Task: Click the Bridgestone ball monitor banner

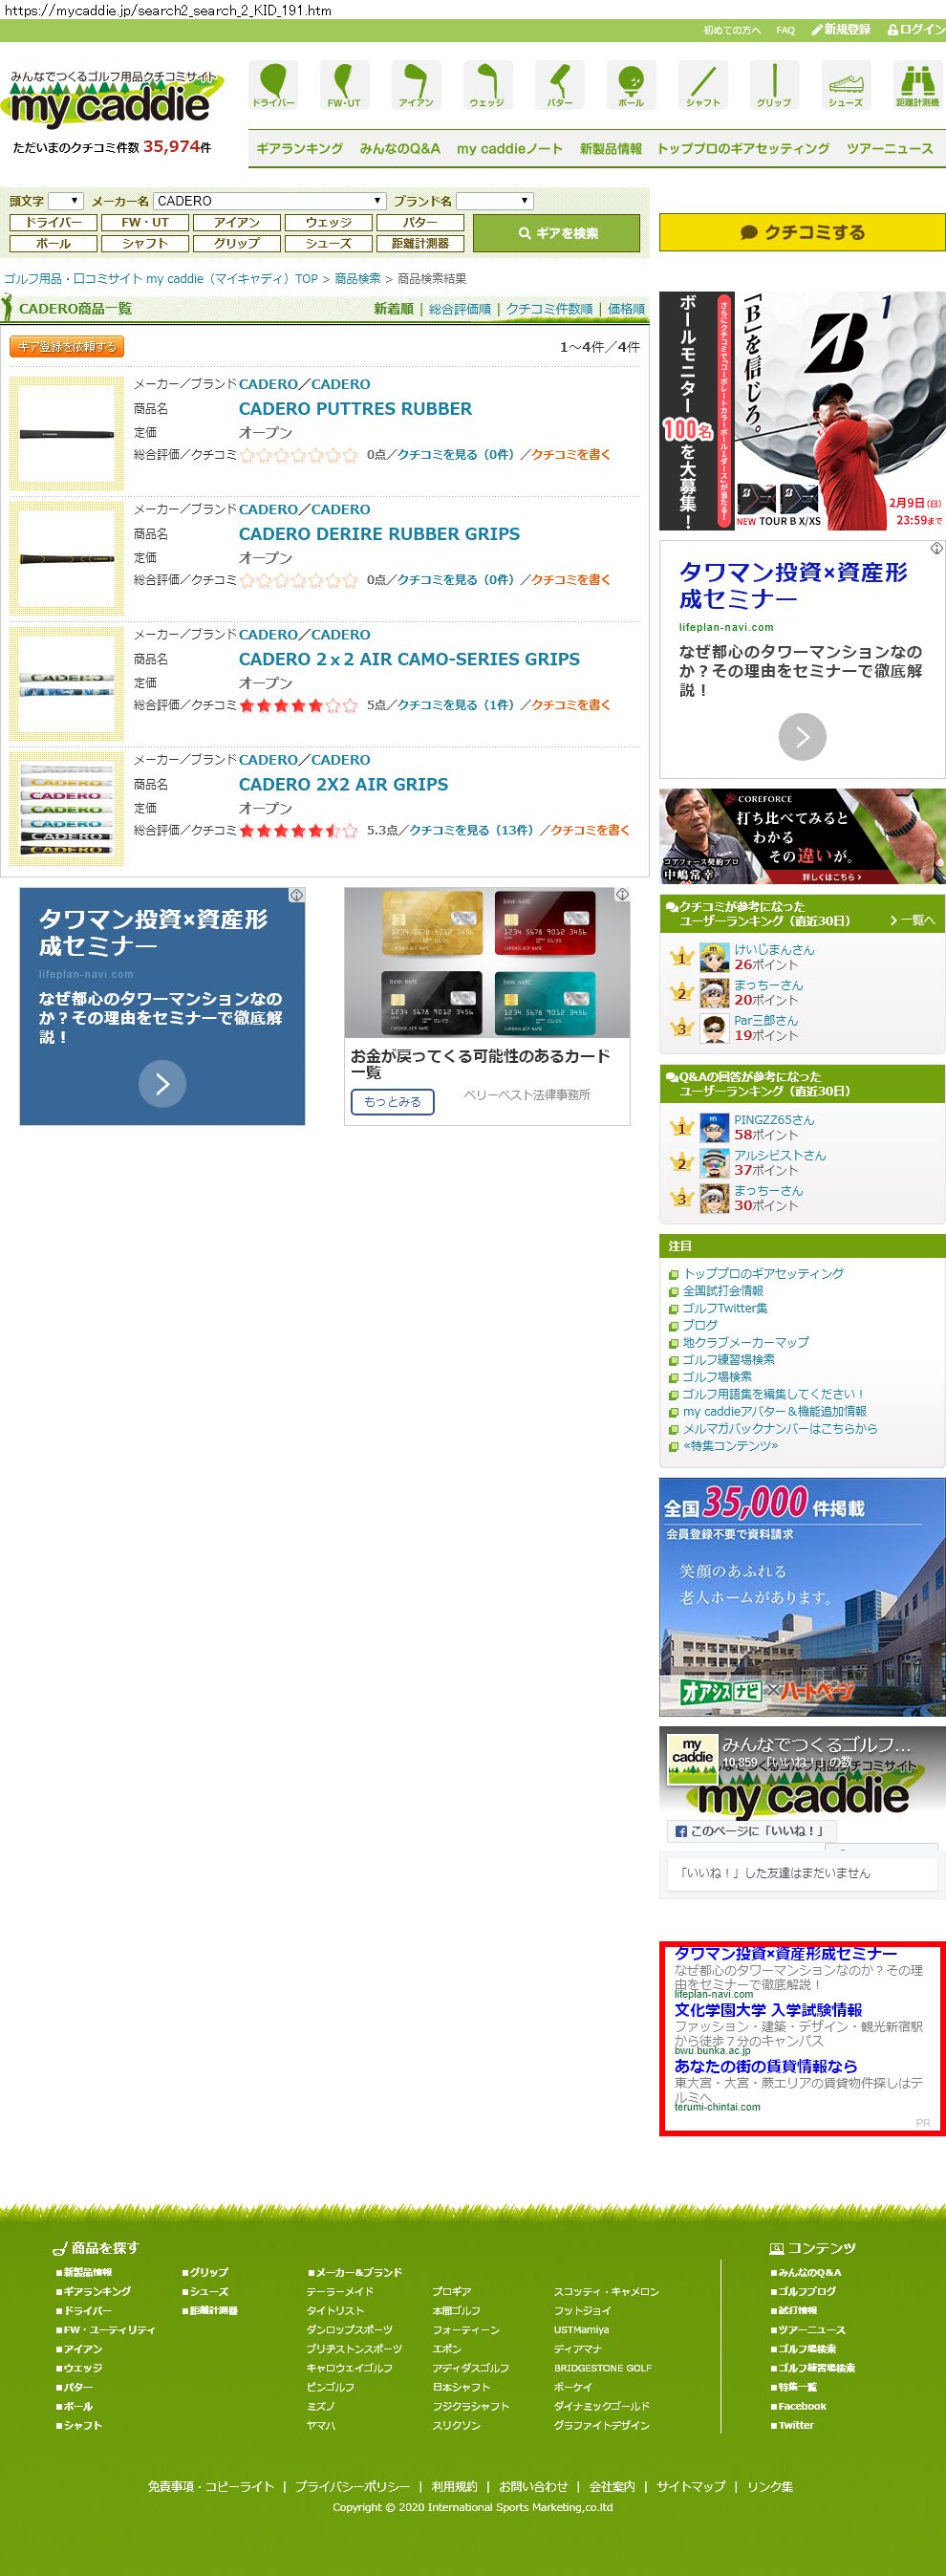Action: coord(802,411)
